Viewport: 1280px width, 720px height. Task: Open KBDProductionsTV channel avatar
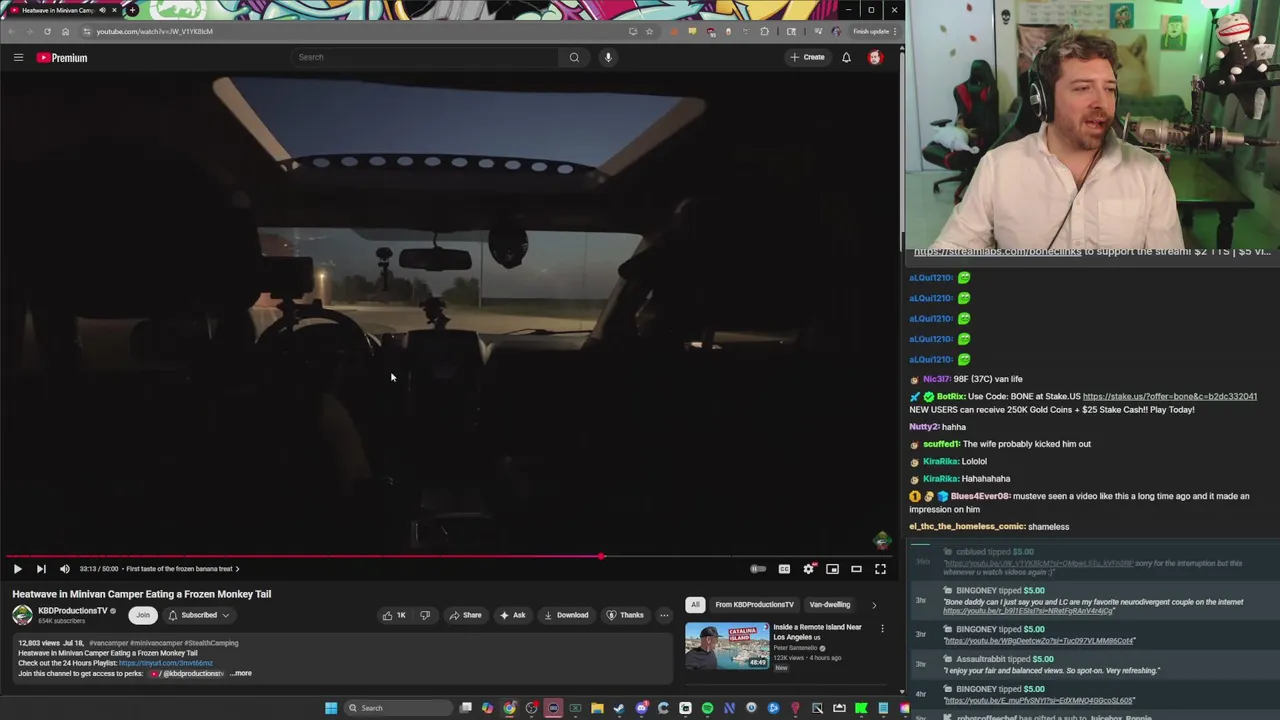pyautogui.click(x=22, y=615)
